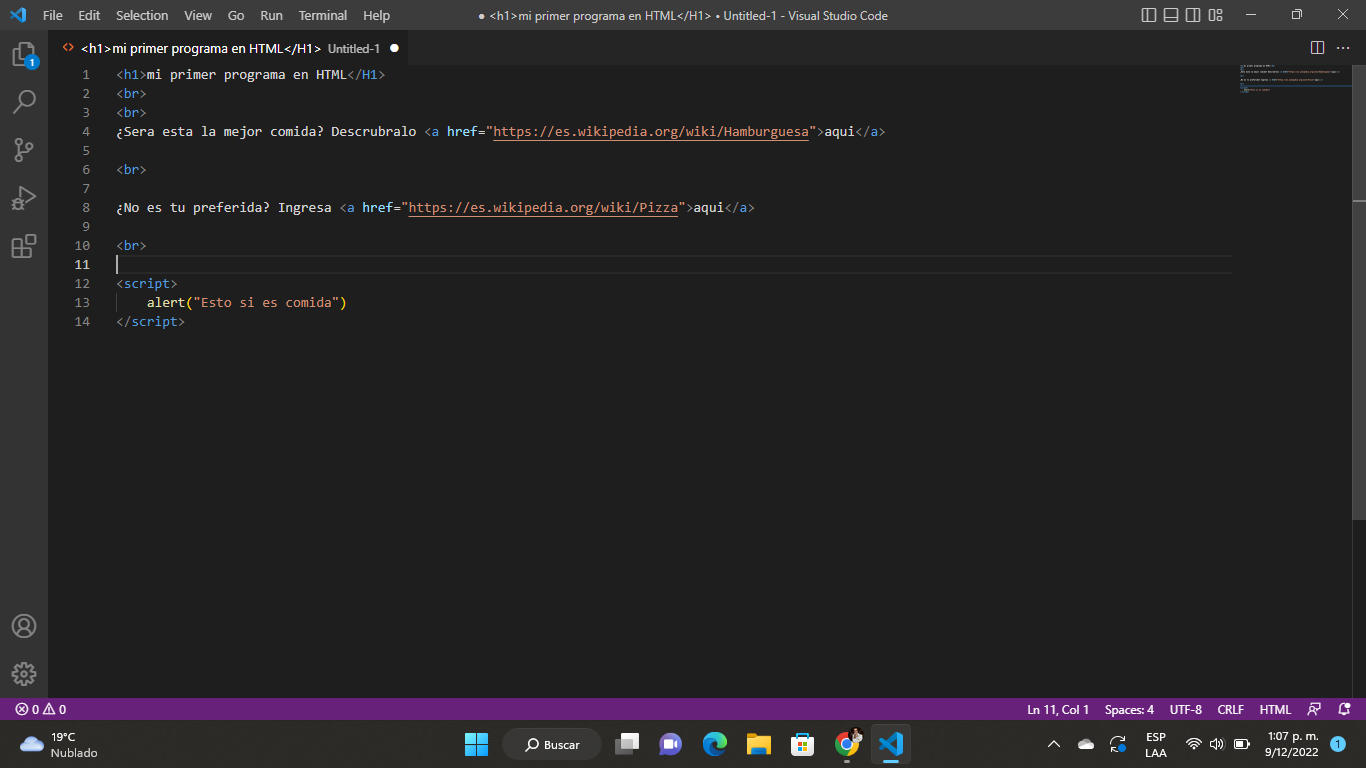Screen dimensions: 1366x768
Task: Open Google Chrome from taskbar
Action: click(x=847, y=744)
